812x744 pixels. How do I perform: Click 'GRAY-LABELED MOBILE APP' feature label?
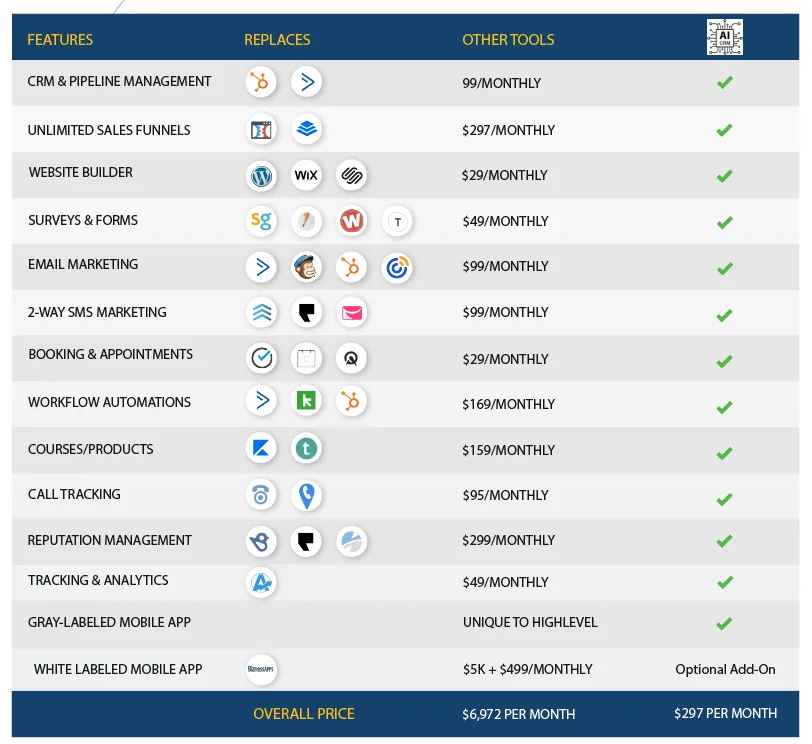point(109,622)
